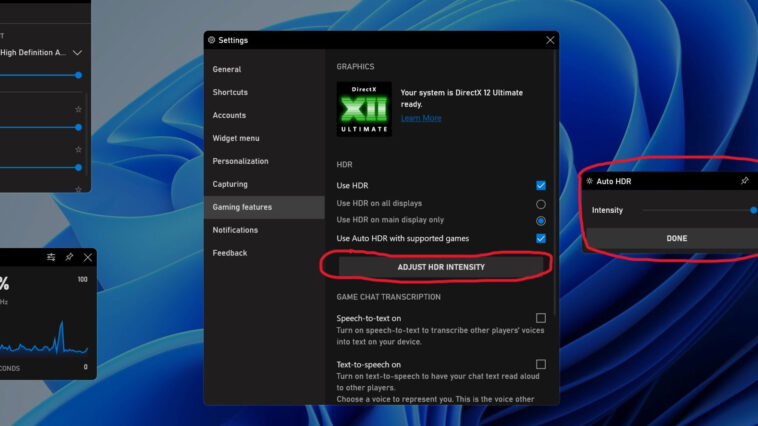Image resolution: width=758 pixels, height=426 pixels.
Task: Toggle Use Auto HDR with supported games
Action: [x=540, y=238]
